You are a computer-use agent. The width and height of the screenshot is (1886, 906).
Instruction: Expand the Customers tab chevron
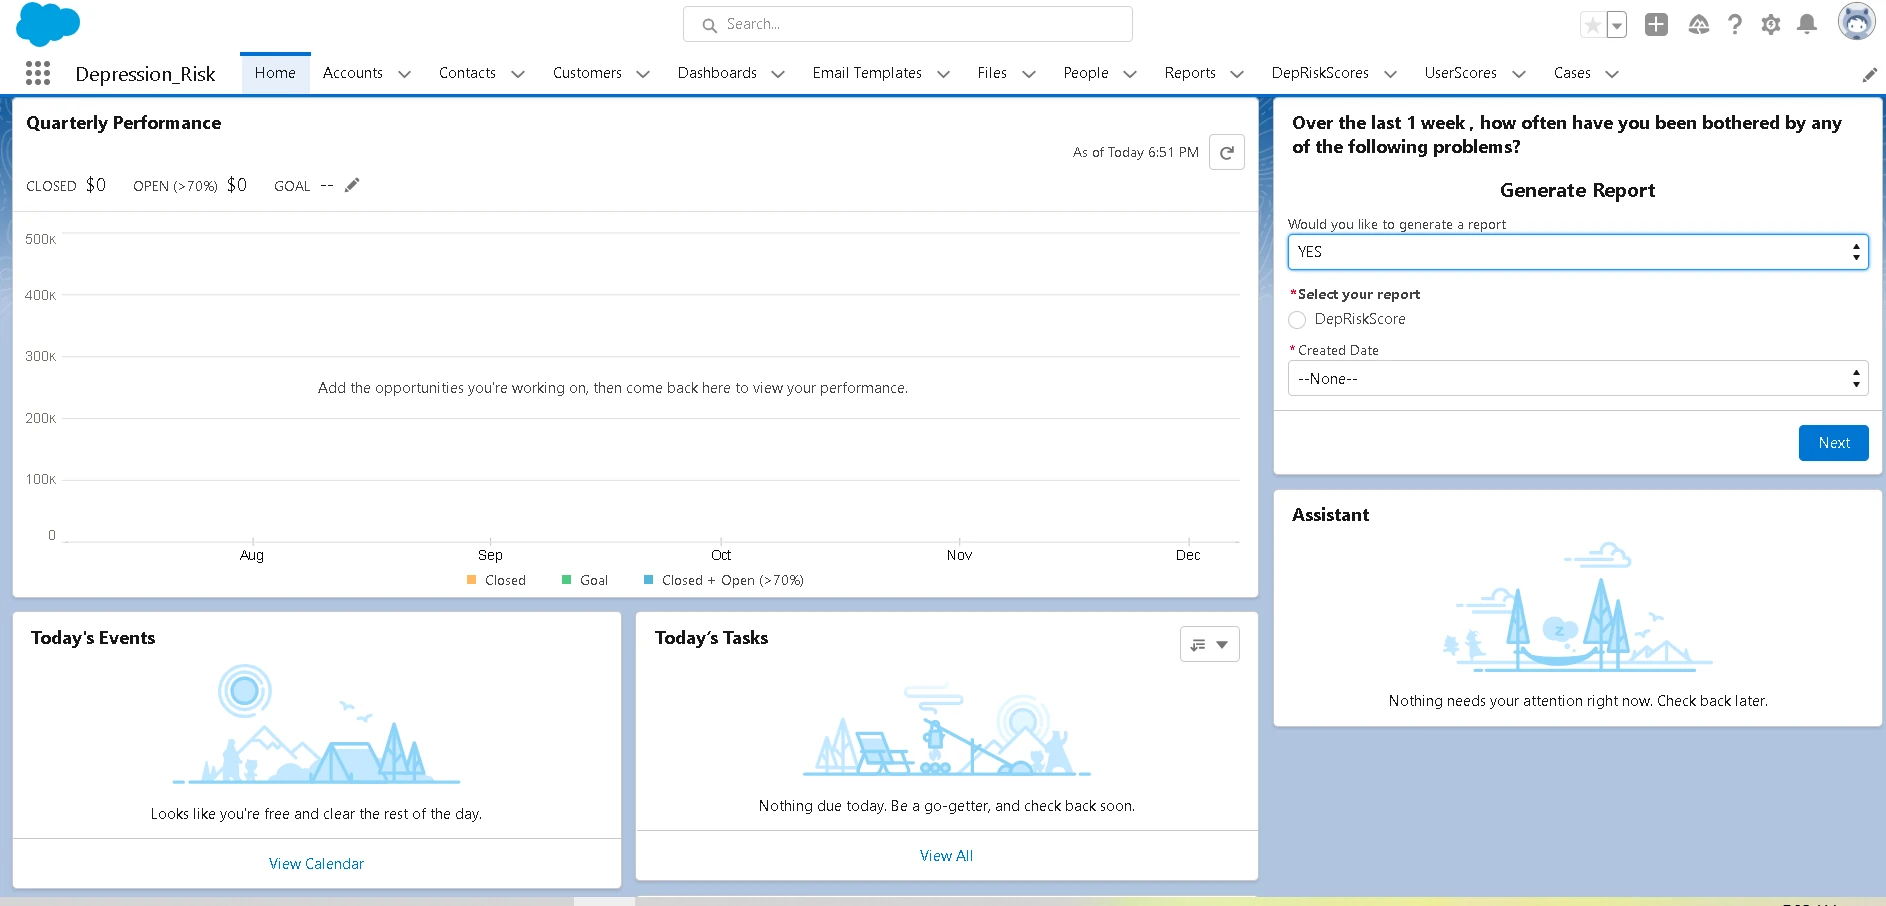643,74
